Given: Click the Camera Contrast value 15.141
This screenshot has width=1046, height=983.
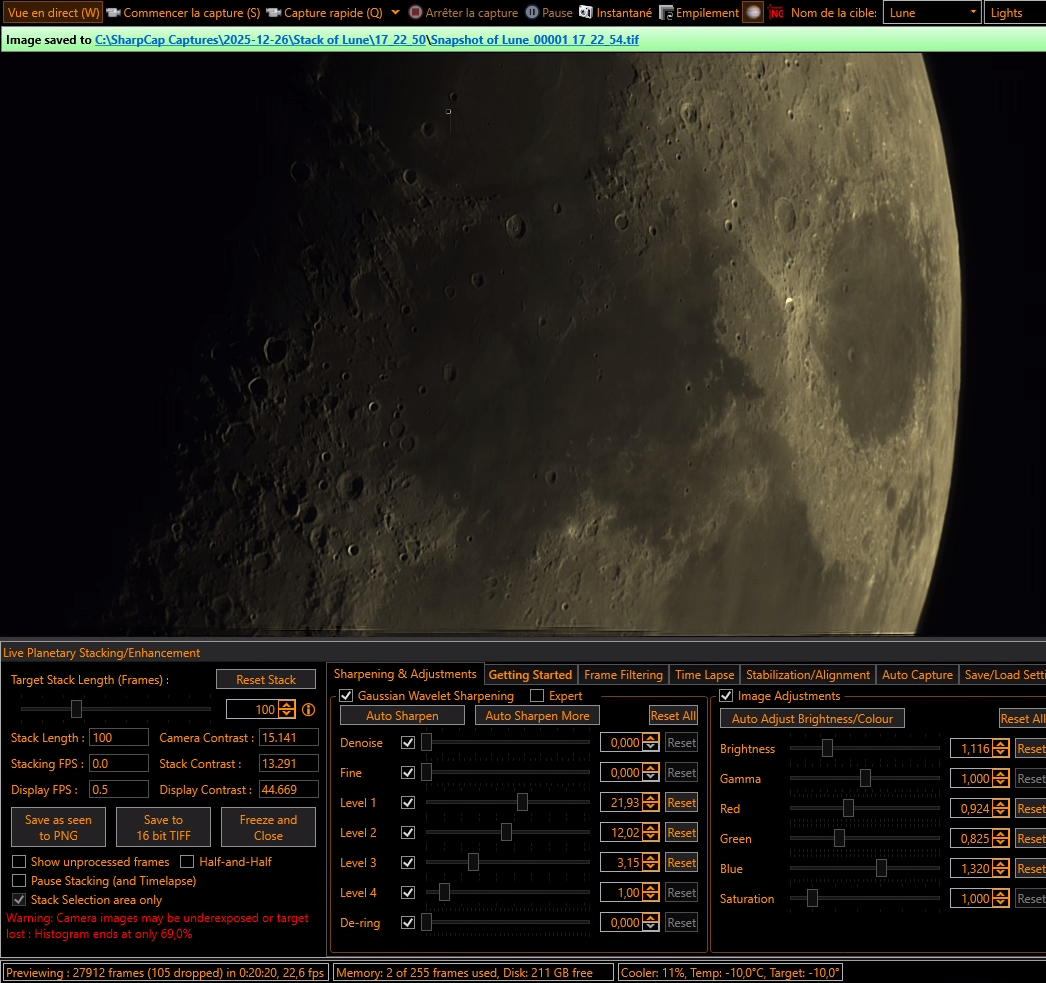Looking at the screenshot, I should click(x=288, y=738).
